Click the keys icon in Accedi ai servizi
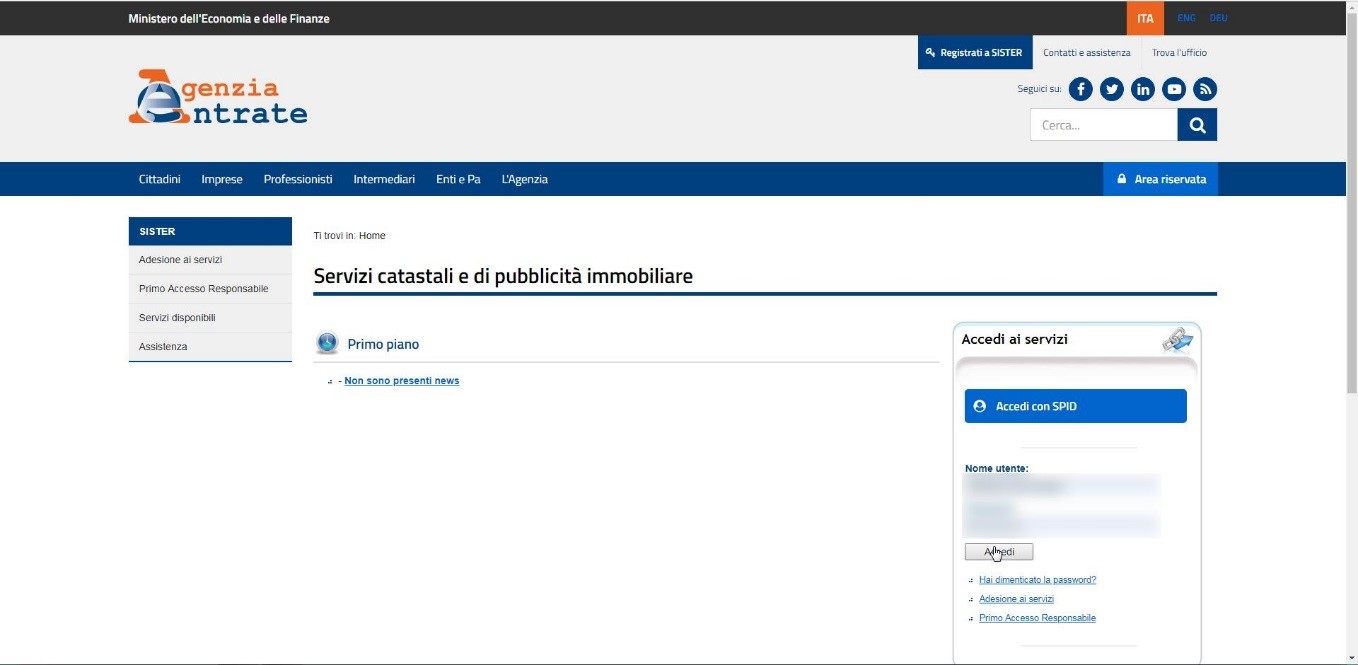Screen dimensions: 1358x665 1177,340
